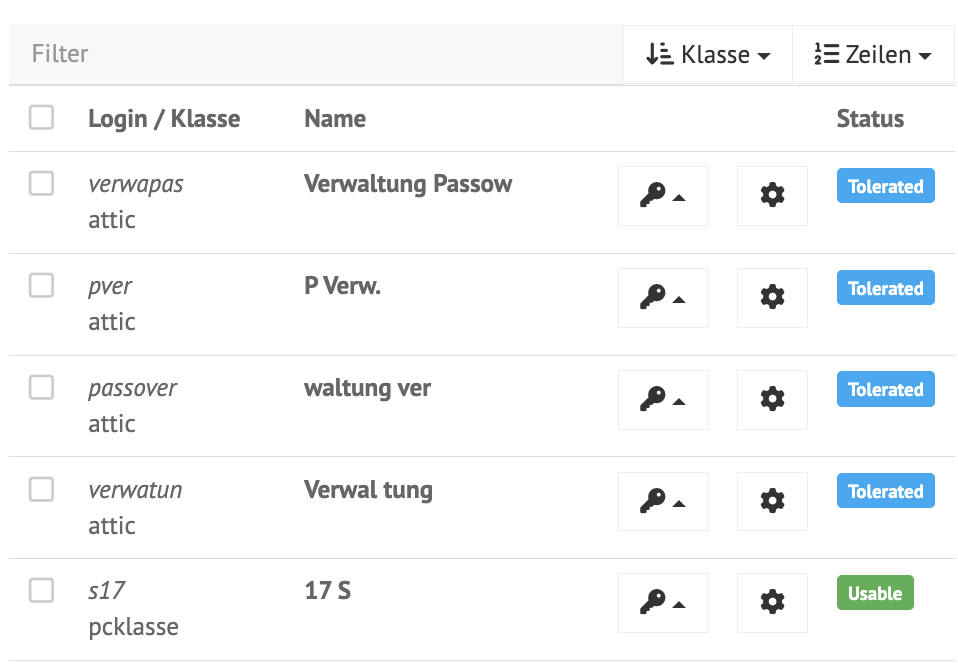Click the key icon for verwapas
Viewport: 958px width, 672px height.
[663, 196]
